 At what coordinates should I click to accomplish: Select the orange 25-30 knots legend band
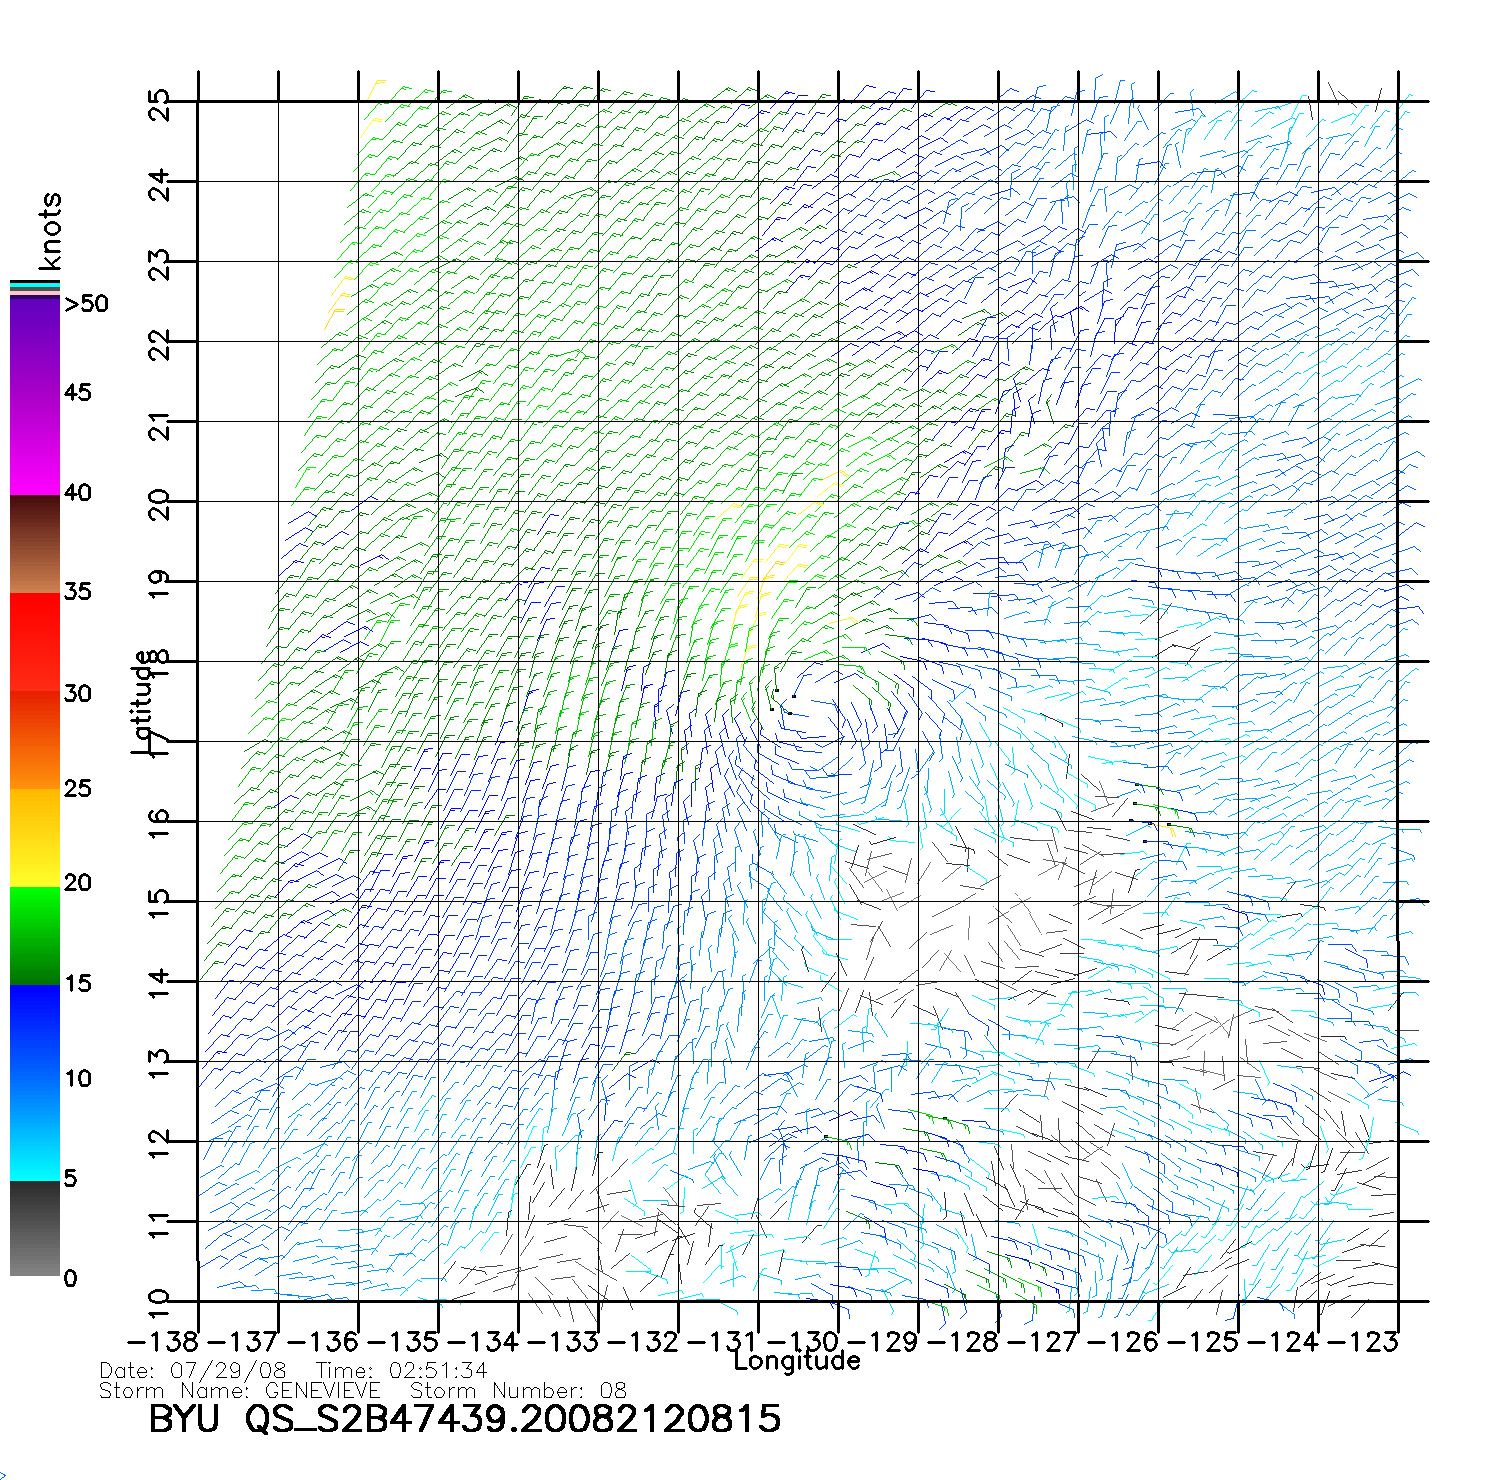click(x=34, y=740)
